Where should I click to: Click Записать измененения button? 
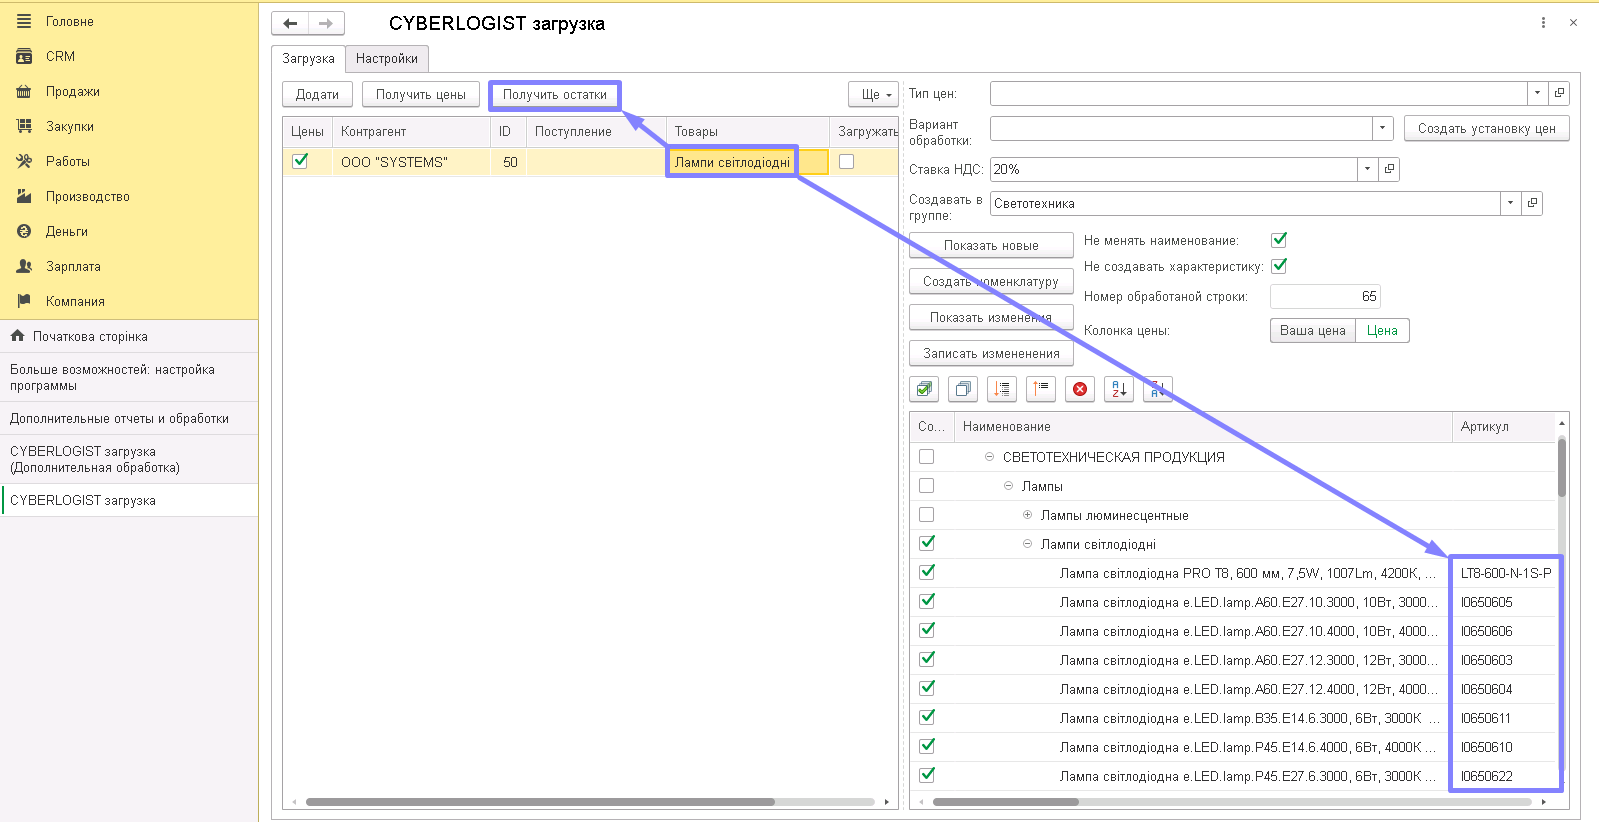(x=991, y=353)
